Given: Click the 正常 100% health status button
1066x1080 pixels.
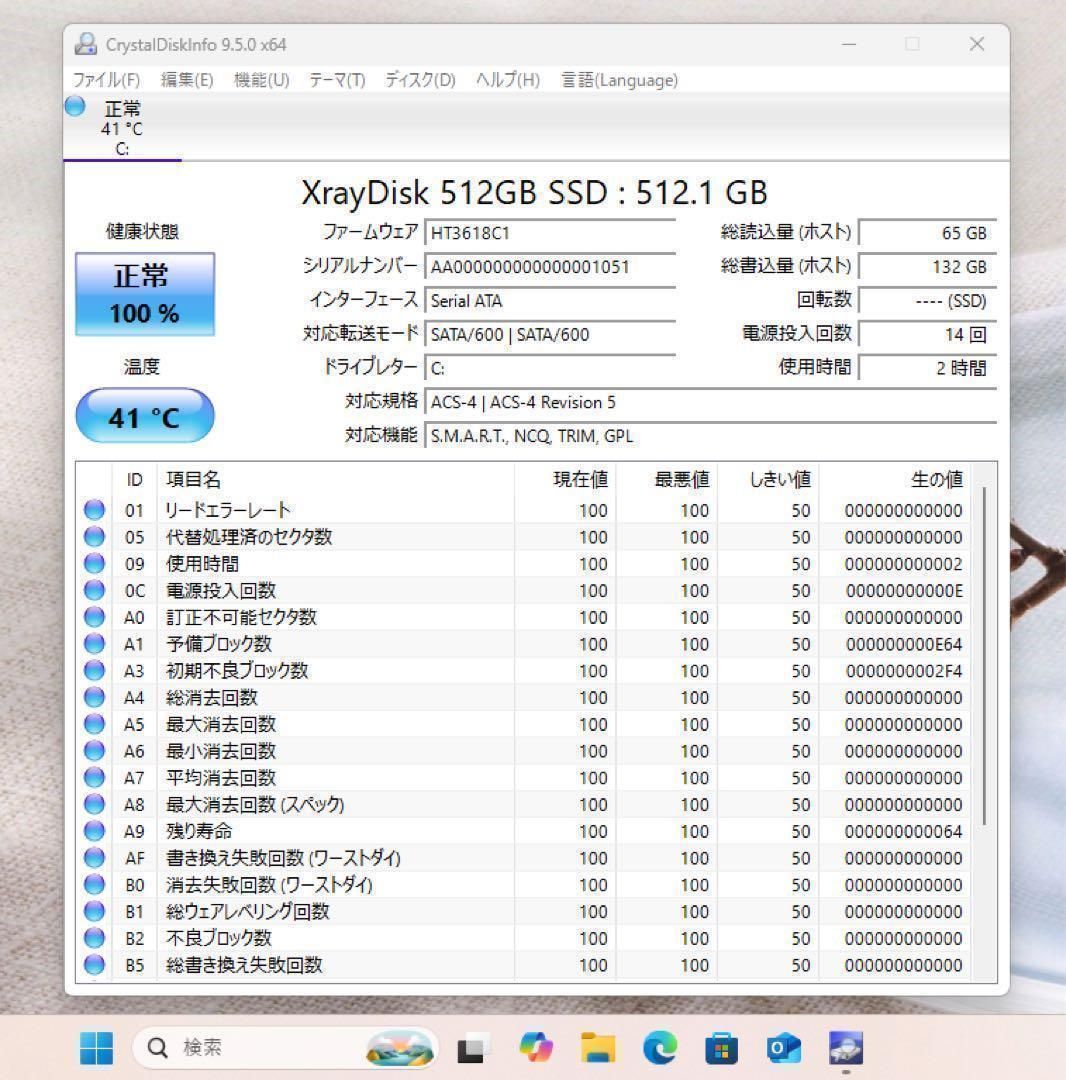Looking at the screenshot, I should click(144, 295).
